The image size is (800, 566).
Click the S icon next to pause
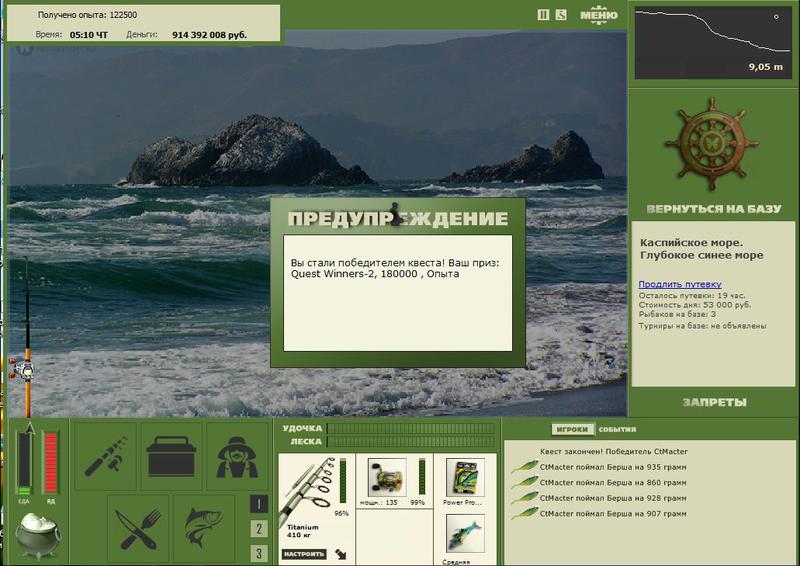click(561, 15)
